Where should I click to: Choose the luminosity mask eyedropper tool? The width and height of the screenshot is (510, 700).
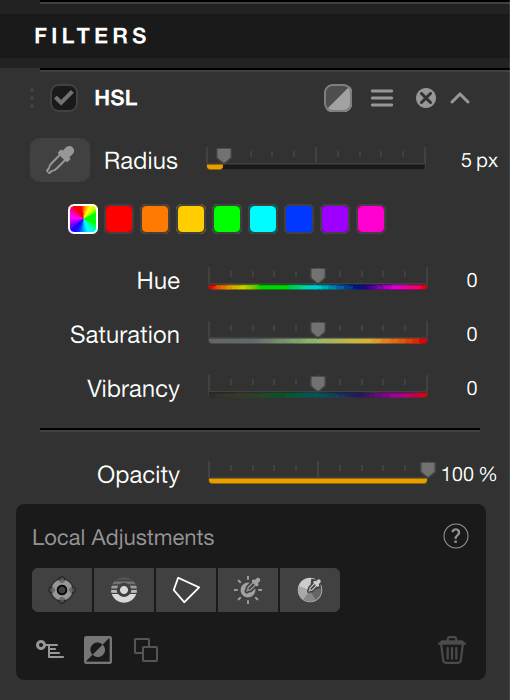(x=248, y=590)
